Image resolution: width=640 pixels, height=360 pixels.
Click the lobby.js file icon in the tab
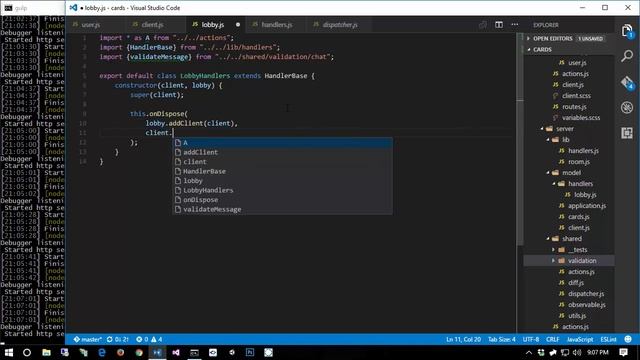tap(195, 25)
